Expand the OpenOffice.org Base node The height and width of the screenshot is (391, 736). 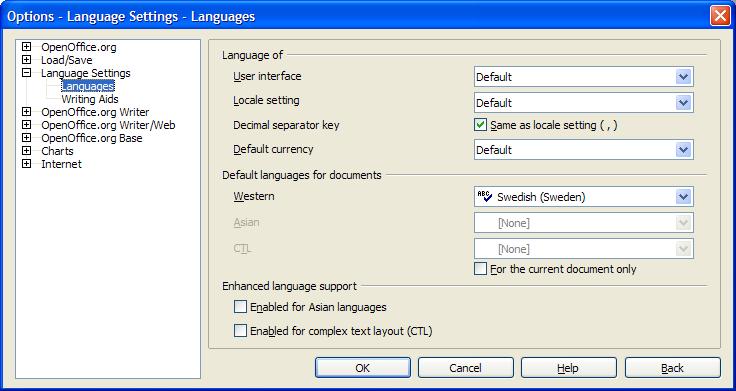26,138
